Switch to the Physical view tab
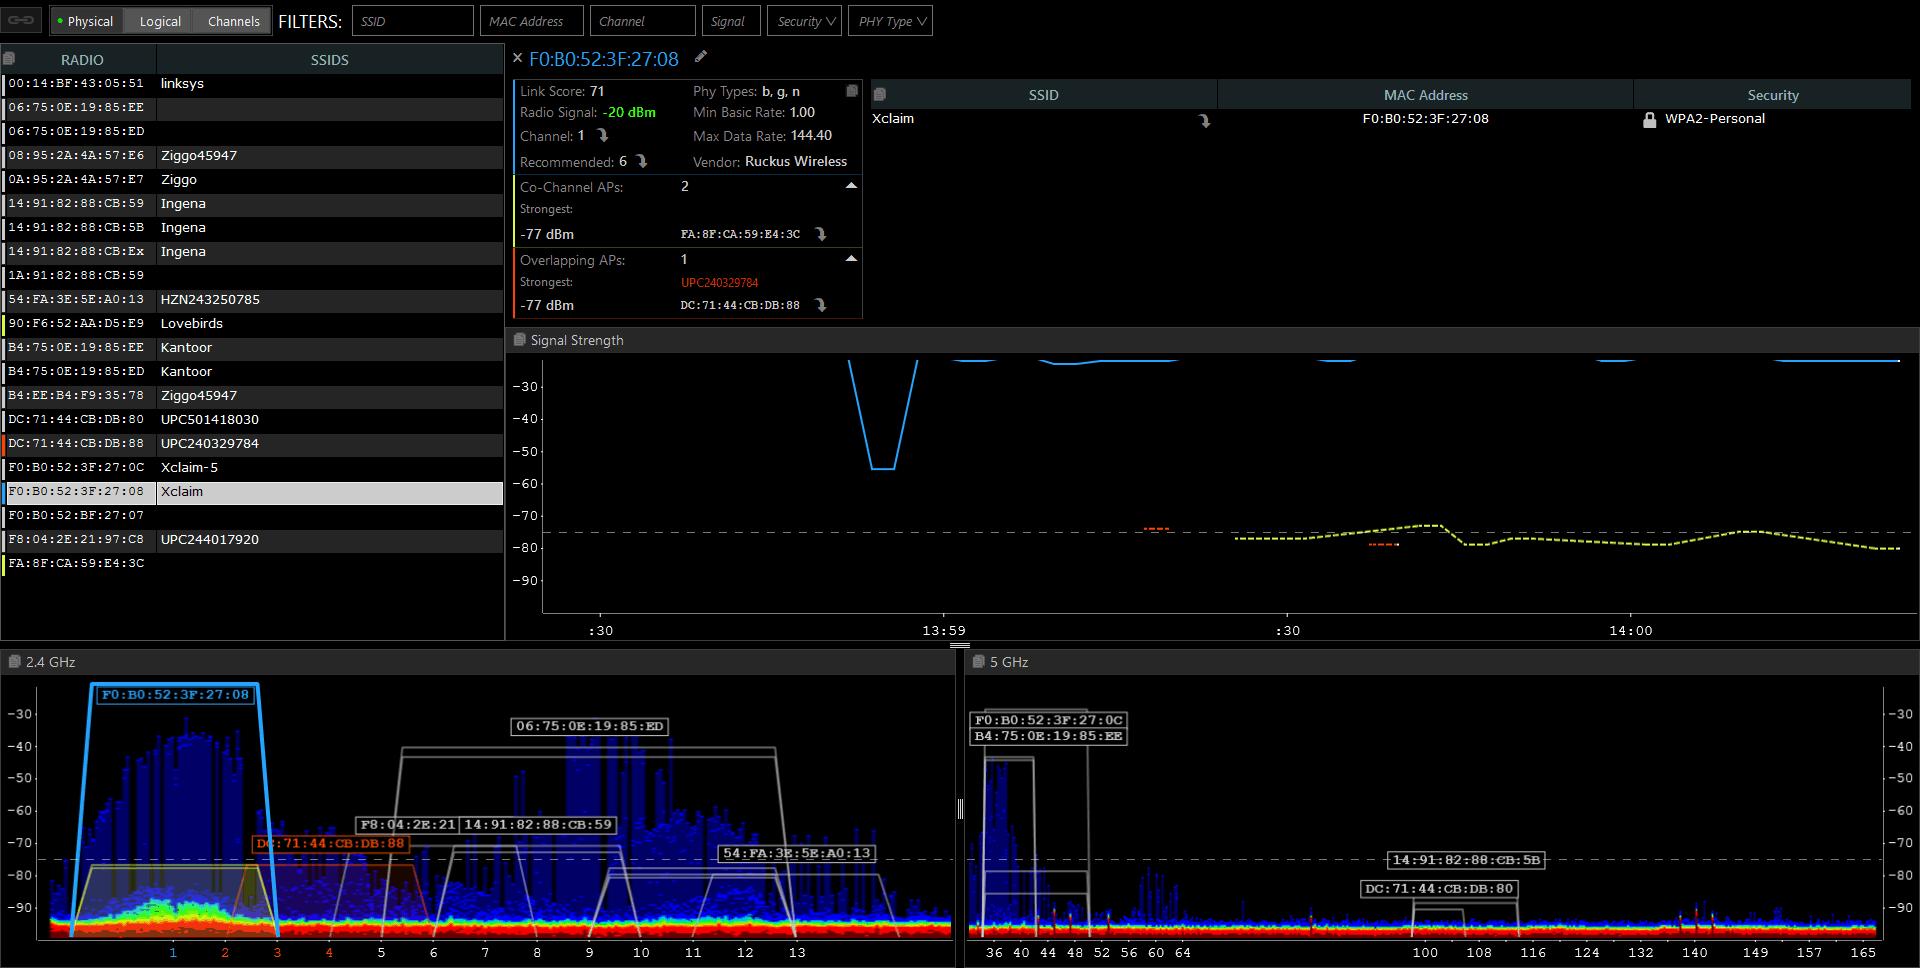 87,21
